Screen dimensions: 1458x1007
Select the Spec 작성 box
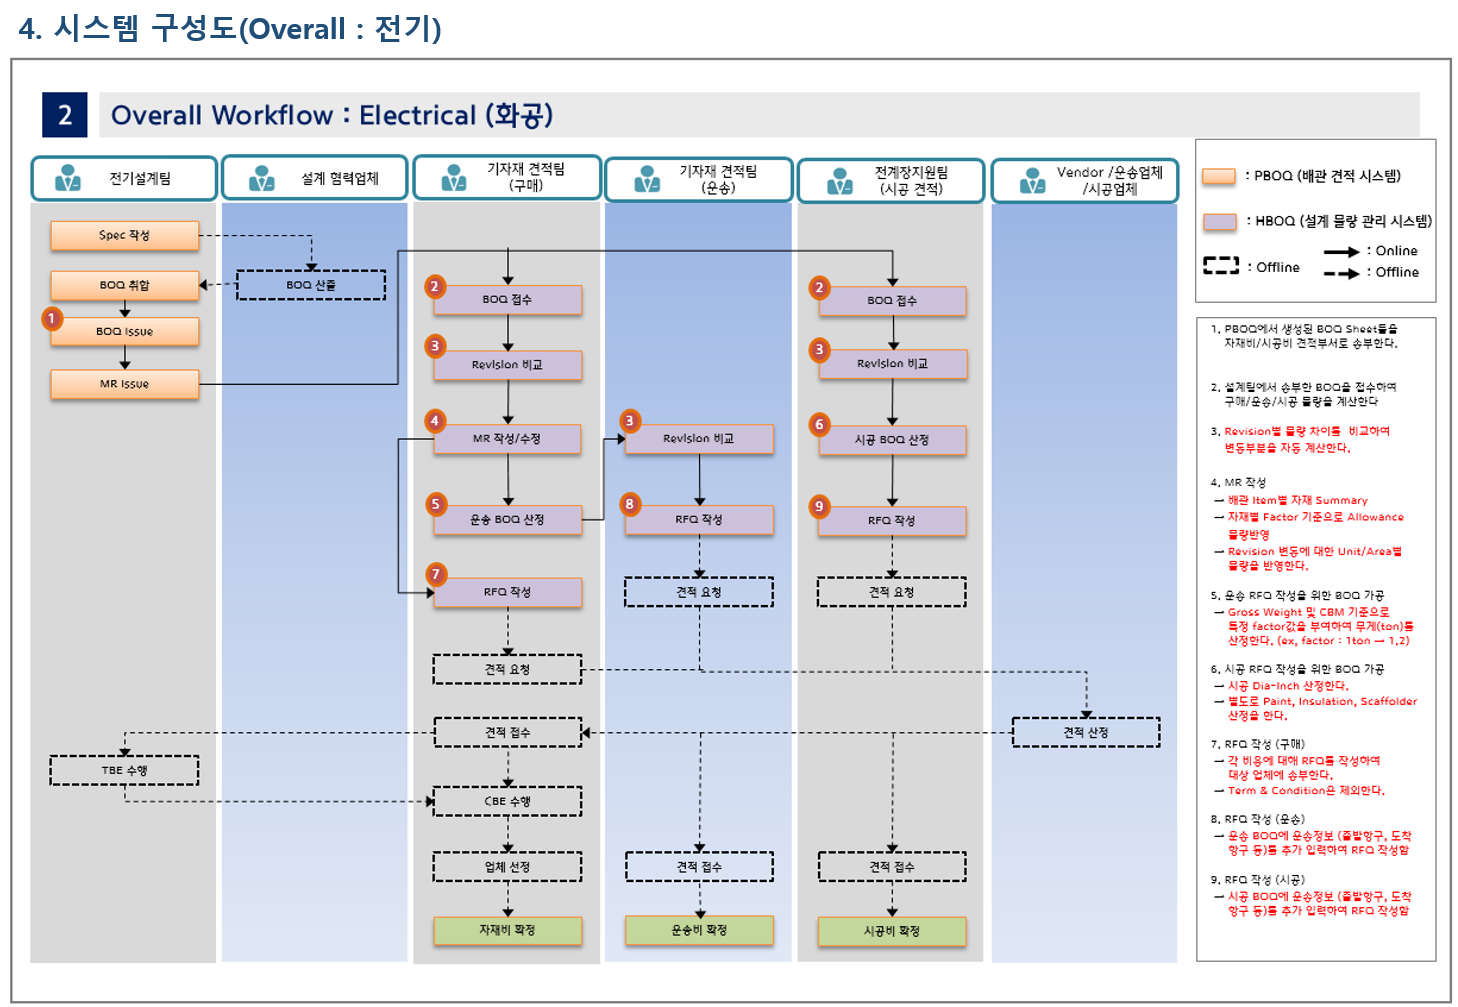pyautogui.click(x=125, y=235)
